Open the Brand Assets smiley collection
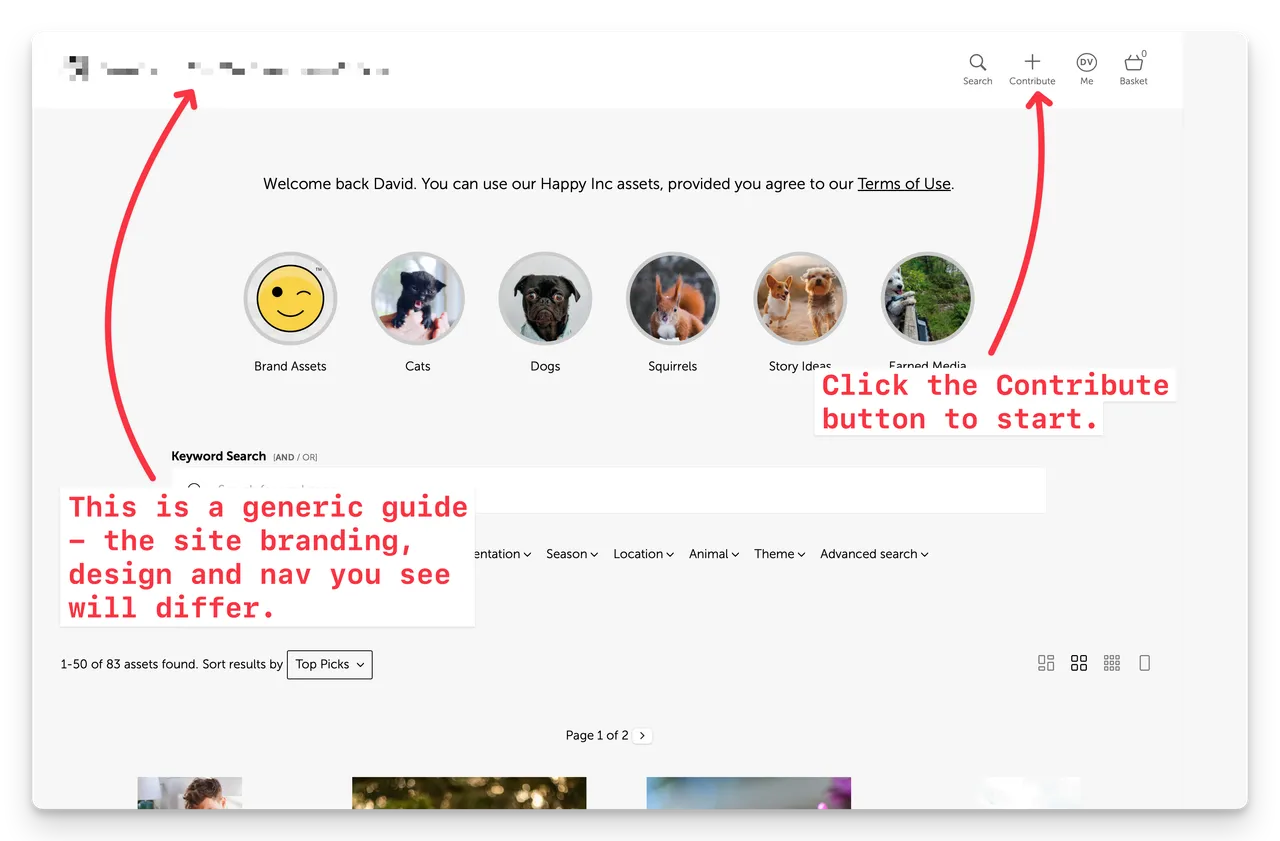Viewport: 1280px width, 841px height. pos(290,298)
